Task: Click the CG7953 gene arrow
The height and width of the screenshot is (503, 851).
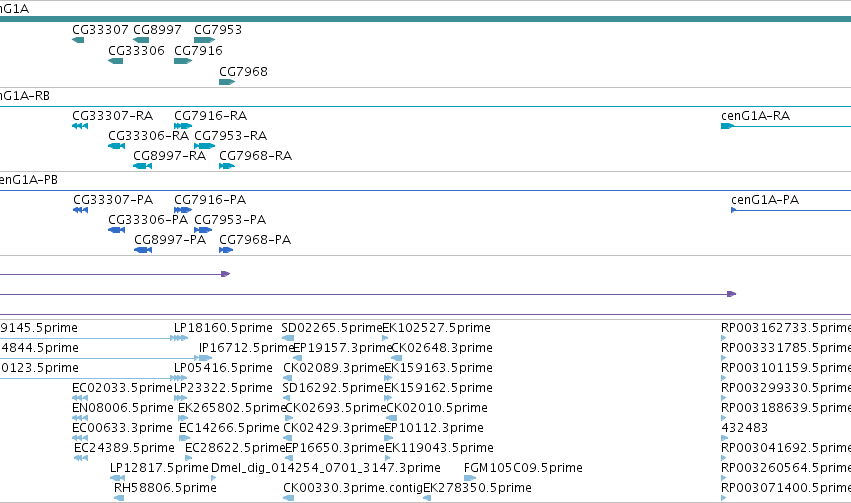Action: click(x=205, y=40)
